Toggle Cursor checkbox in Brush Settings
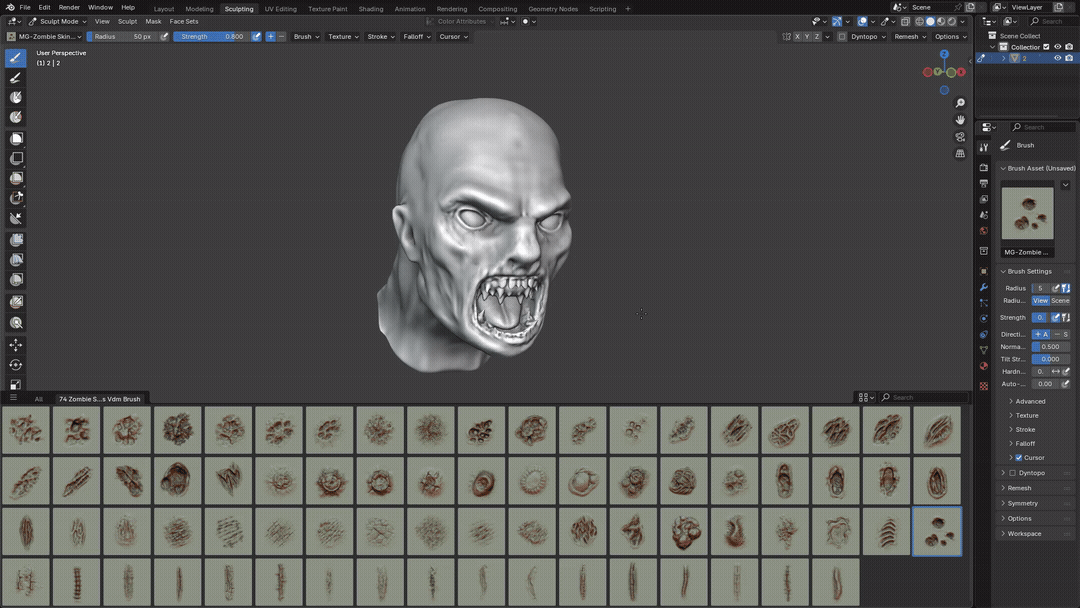This screenshot has width=1080, height=608. [x=1019, y=457]
